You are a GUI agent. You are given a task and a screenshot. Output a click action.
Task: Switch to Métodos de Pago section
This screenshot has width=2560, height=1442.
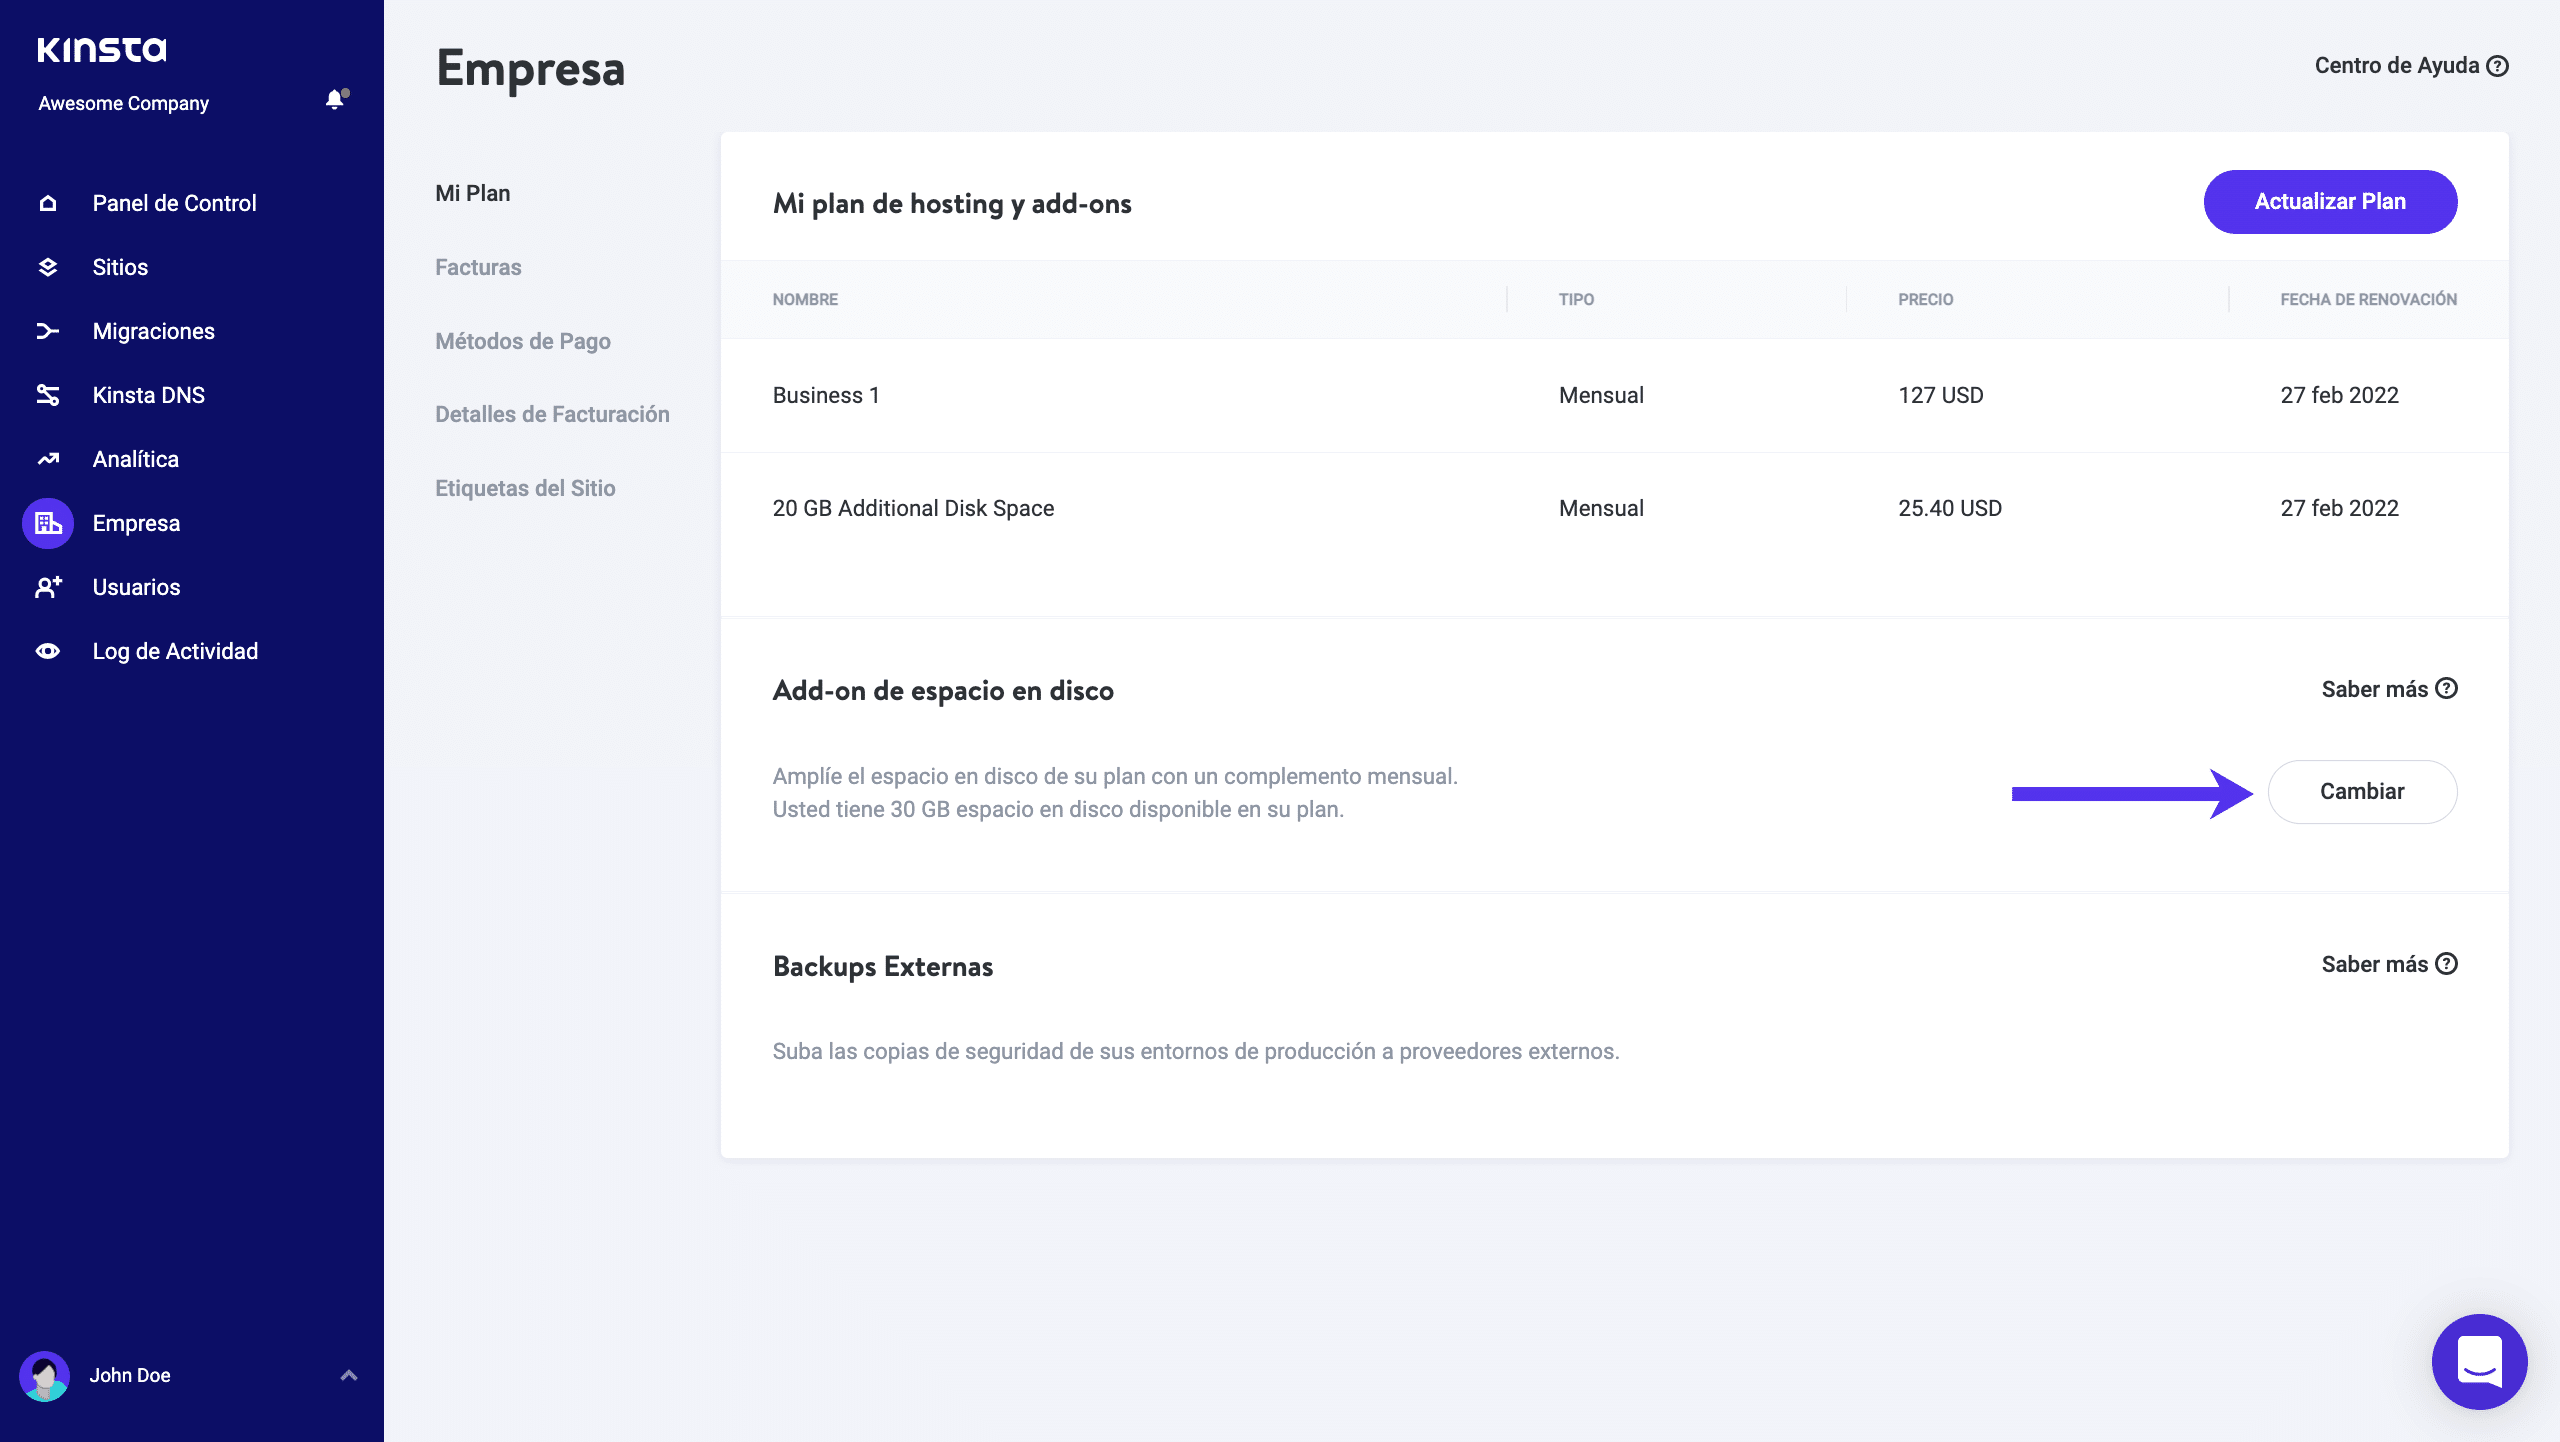click(x=522, y=341)
